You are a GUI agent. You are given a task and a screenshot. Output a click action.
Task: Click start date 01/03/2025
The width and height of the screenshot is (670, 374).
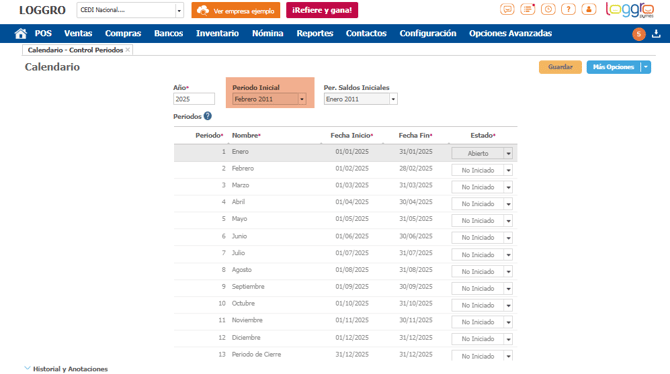click(x=352, y=185)
